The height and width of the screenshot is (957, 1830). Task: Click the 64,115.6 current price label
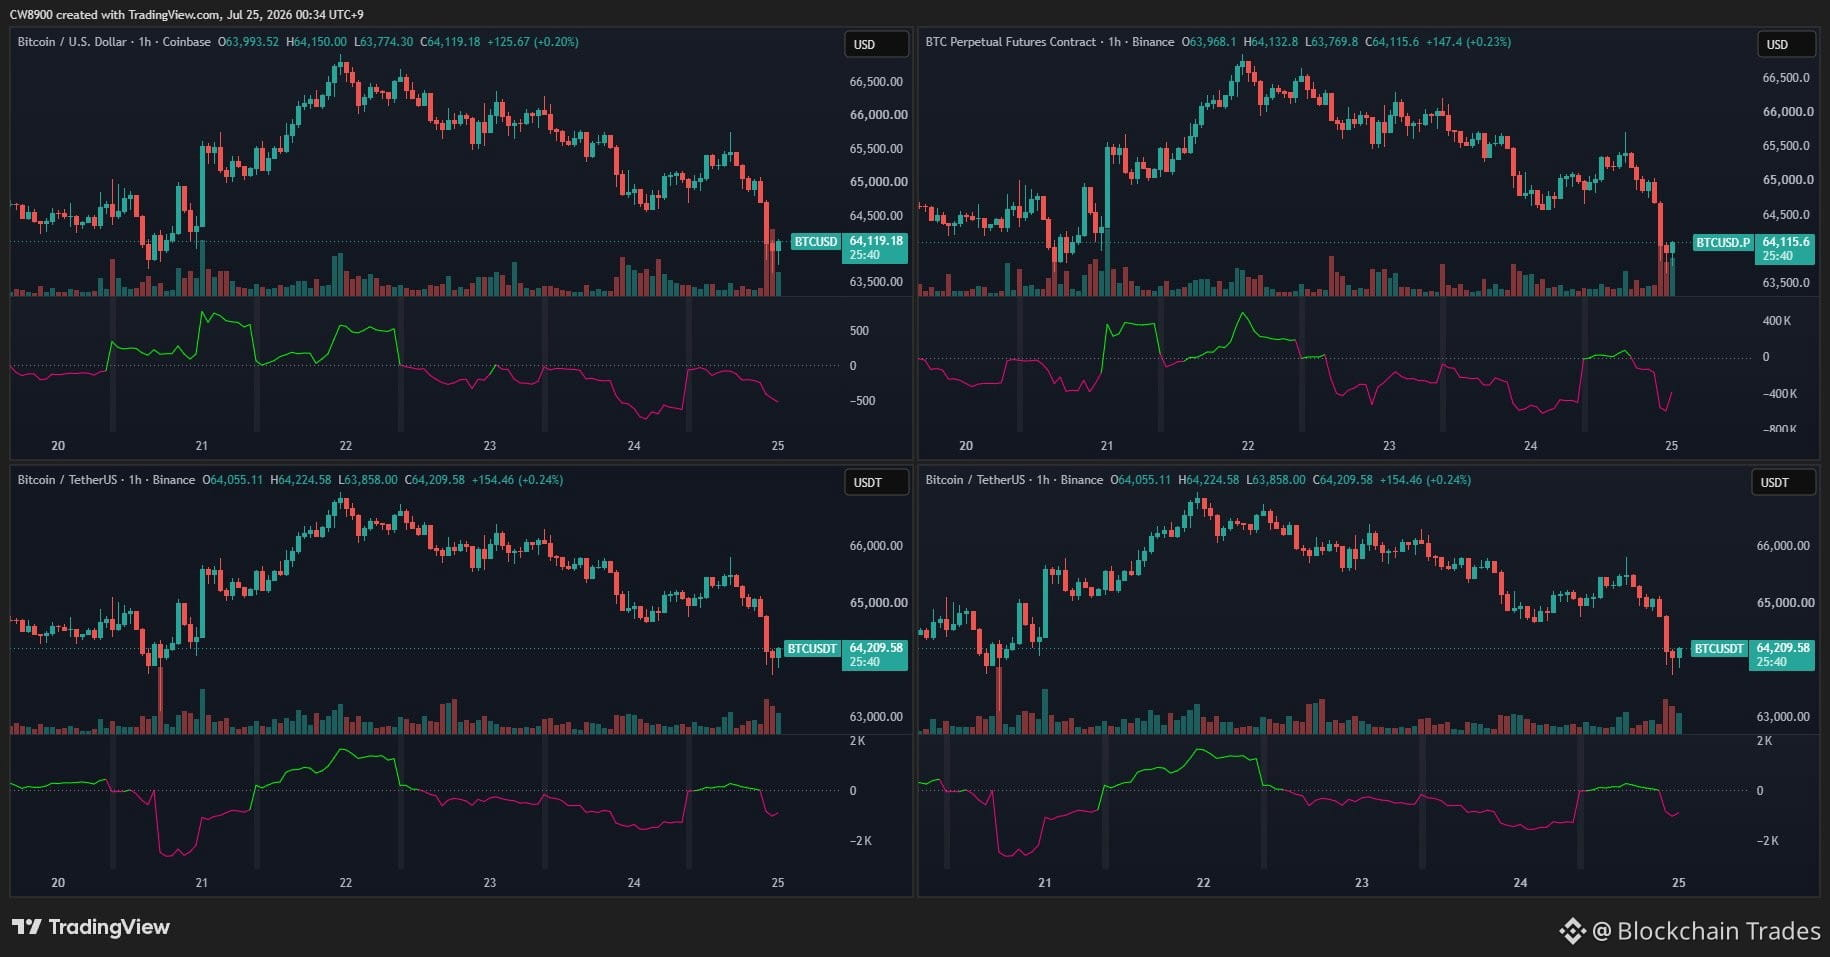point(1785,242)
